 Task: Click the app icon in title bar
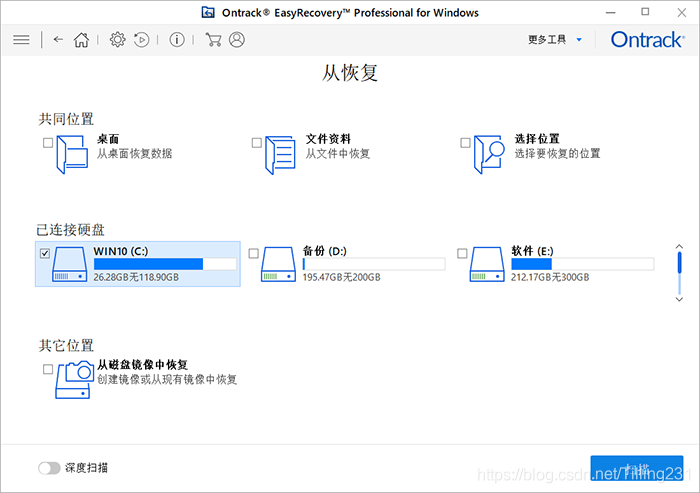208,12
